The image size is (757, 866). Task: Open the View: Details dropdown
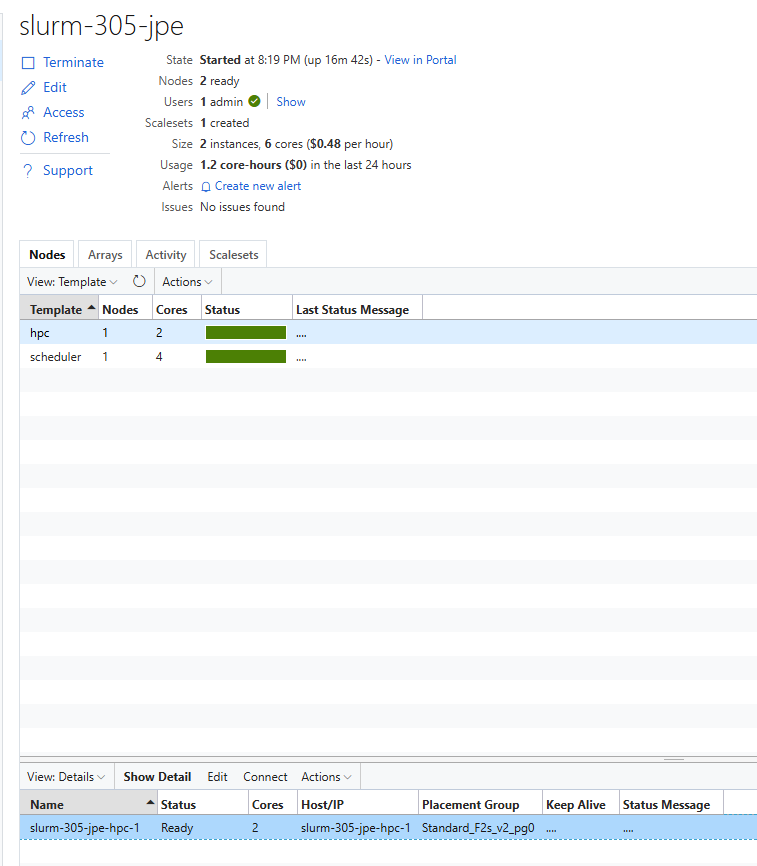coord(66,777)
